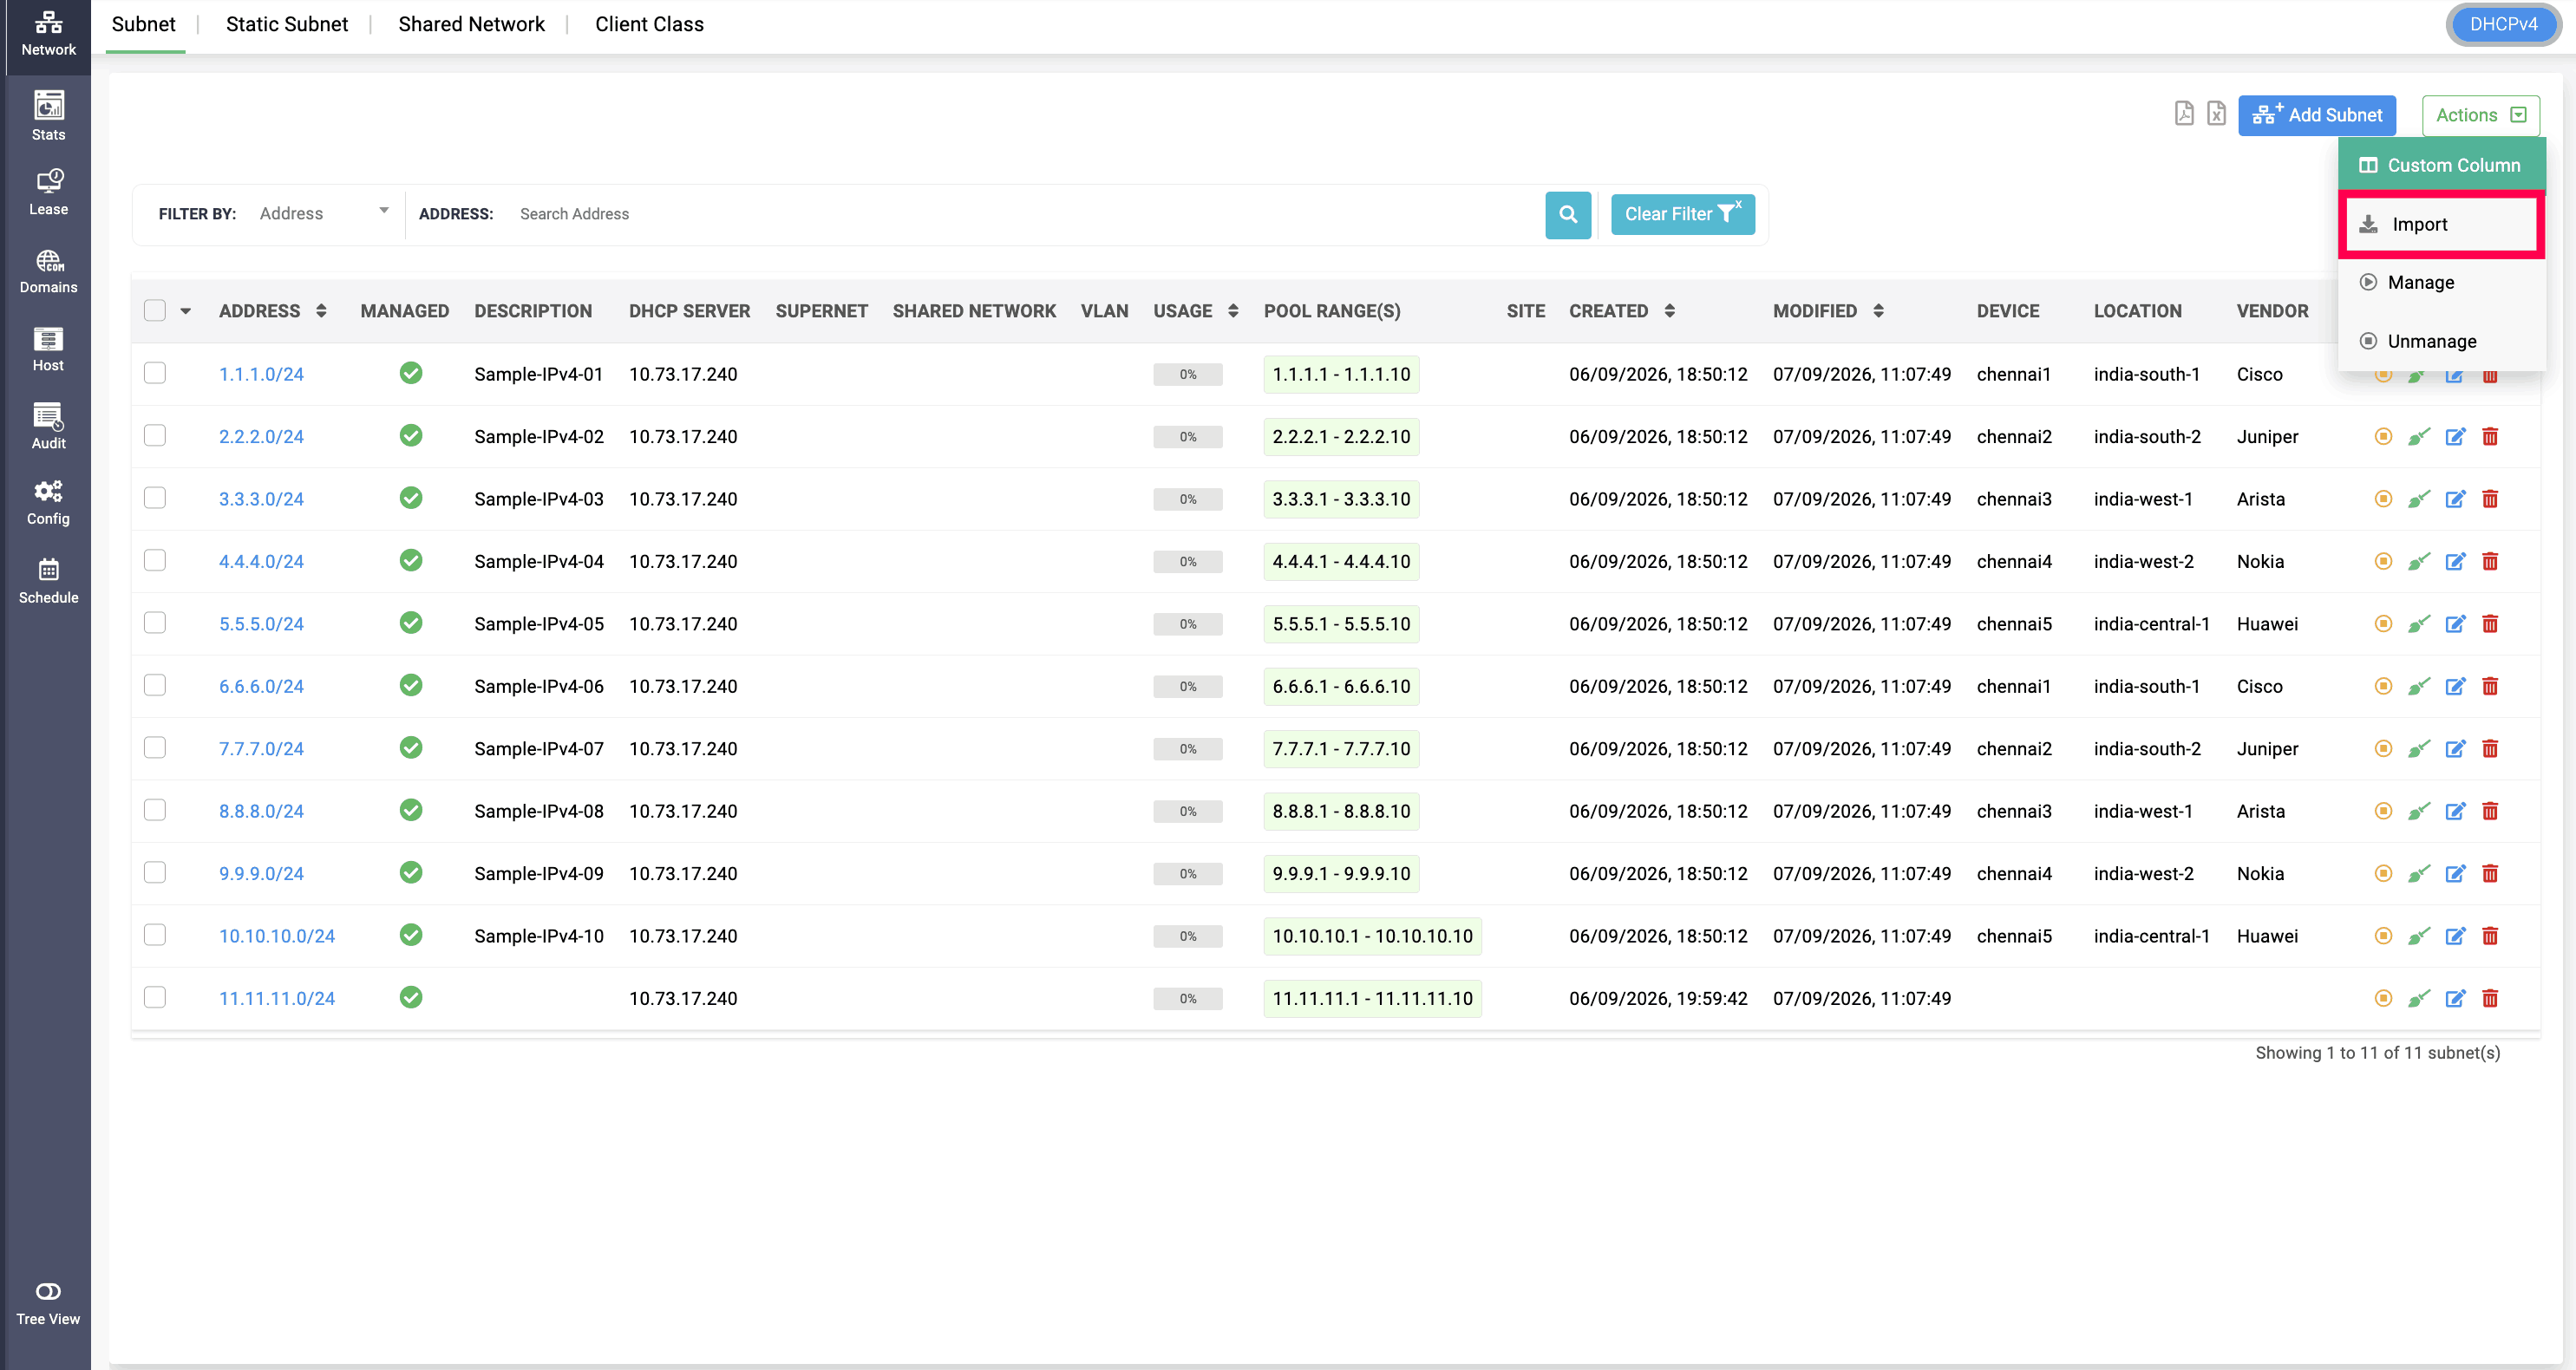Click the Search Address input field
Viewport: 2576px width, 1370px height.
pyautogui.click(x=1025, y=214)
